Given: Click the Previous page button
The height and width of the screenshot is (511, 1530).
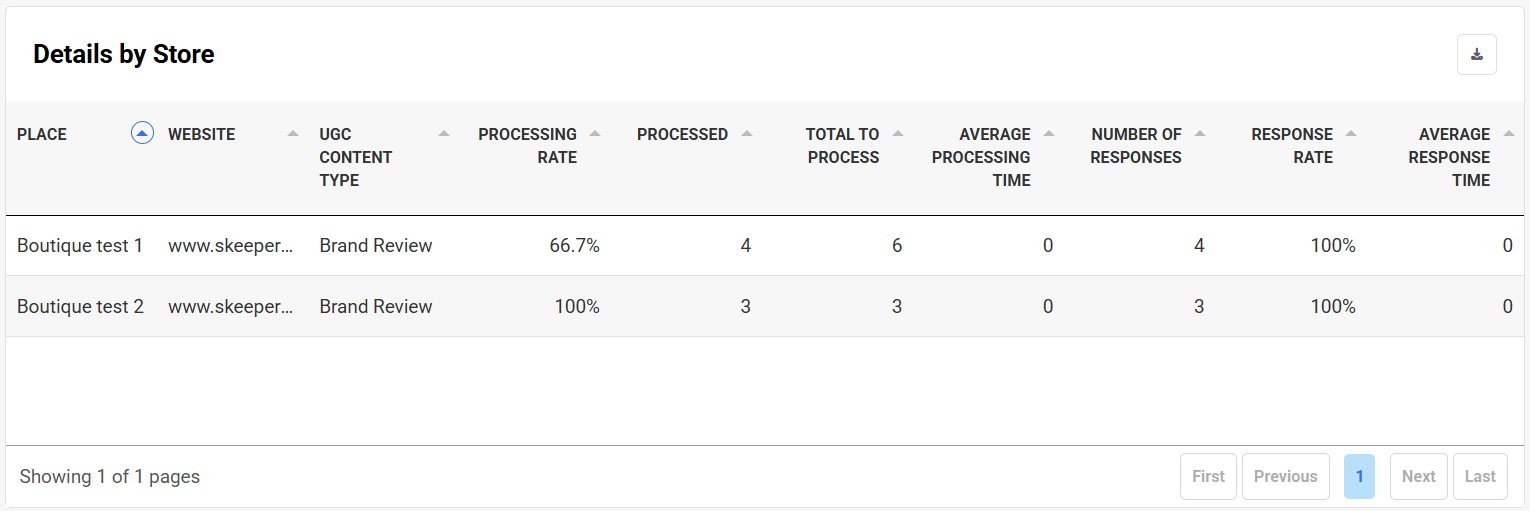Looking at the screenshot, I should (x=1285, y=477).
